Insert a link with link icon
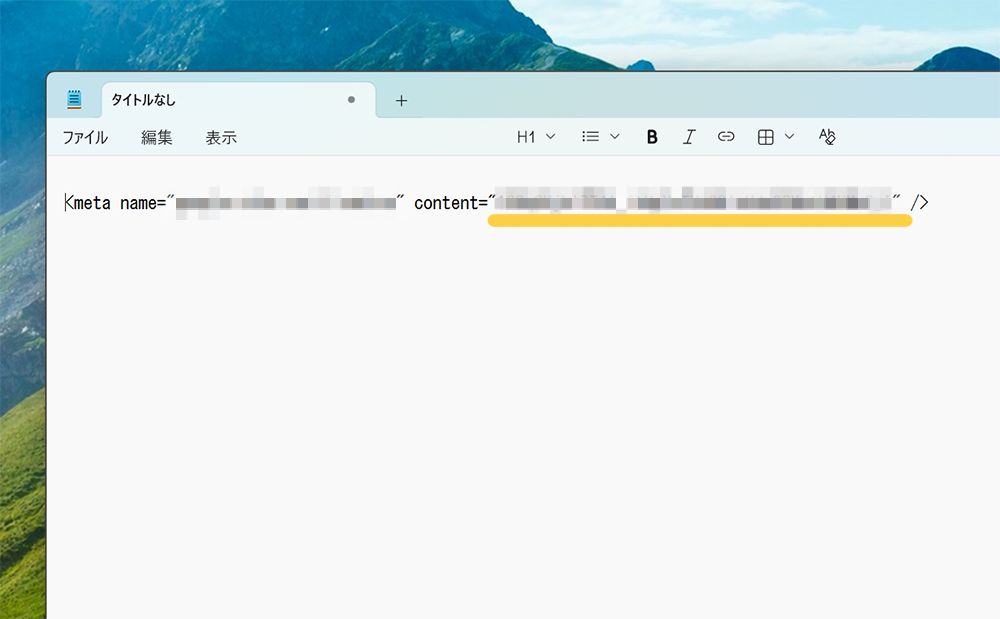The width and height of the screenshot is (1000, 619). 726,136
